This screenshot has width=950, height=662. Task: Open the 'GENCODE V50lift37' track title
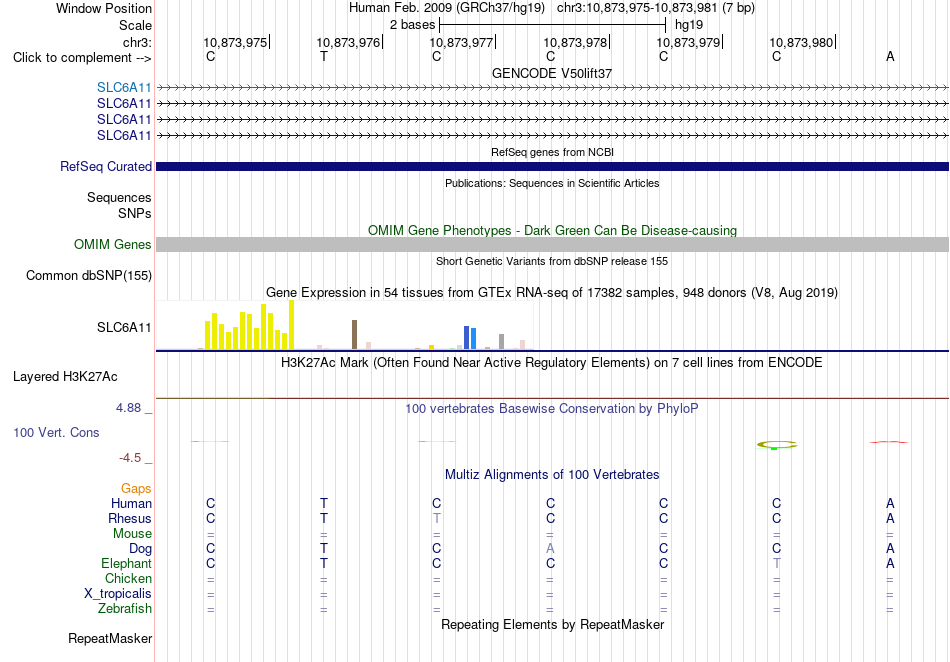[x=552, y=73]
